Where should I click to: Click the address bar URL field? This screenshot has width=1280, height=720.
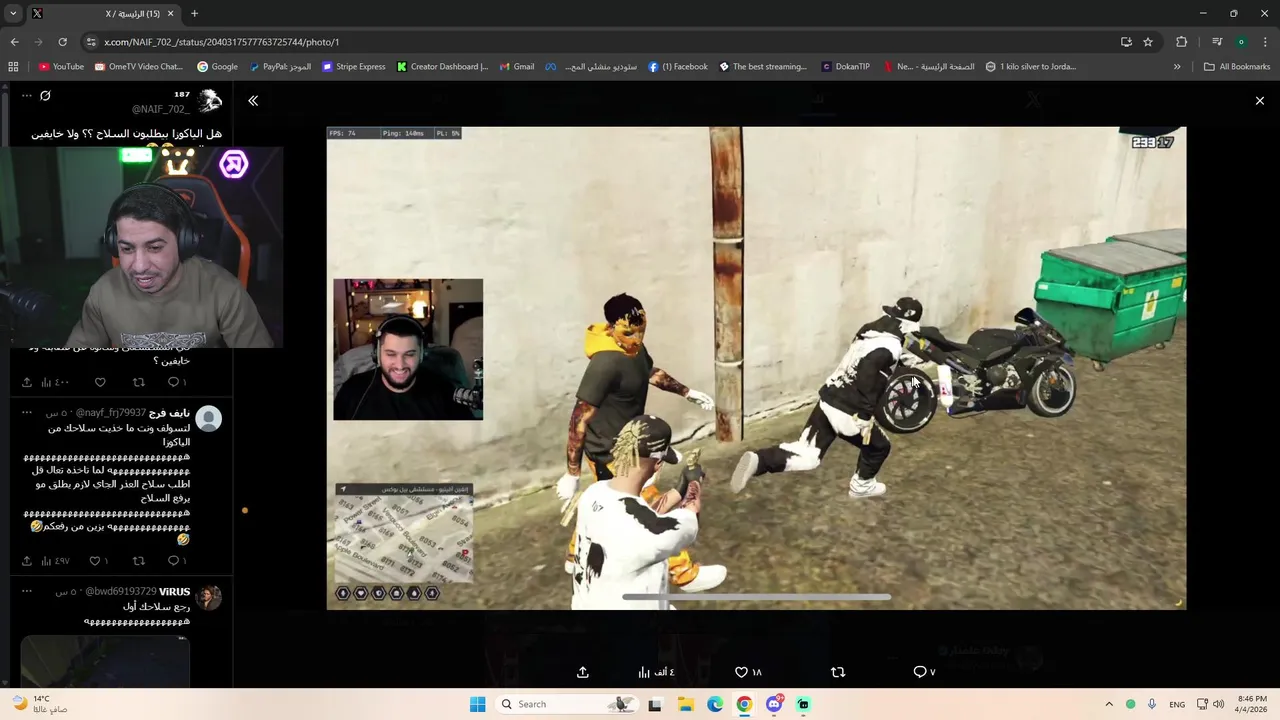coord(600,42)
